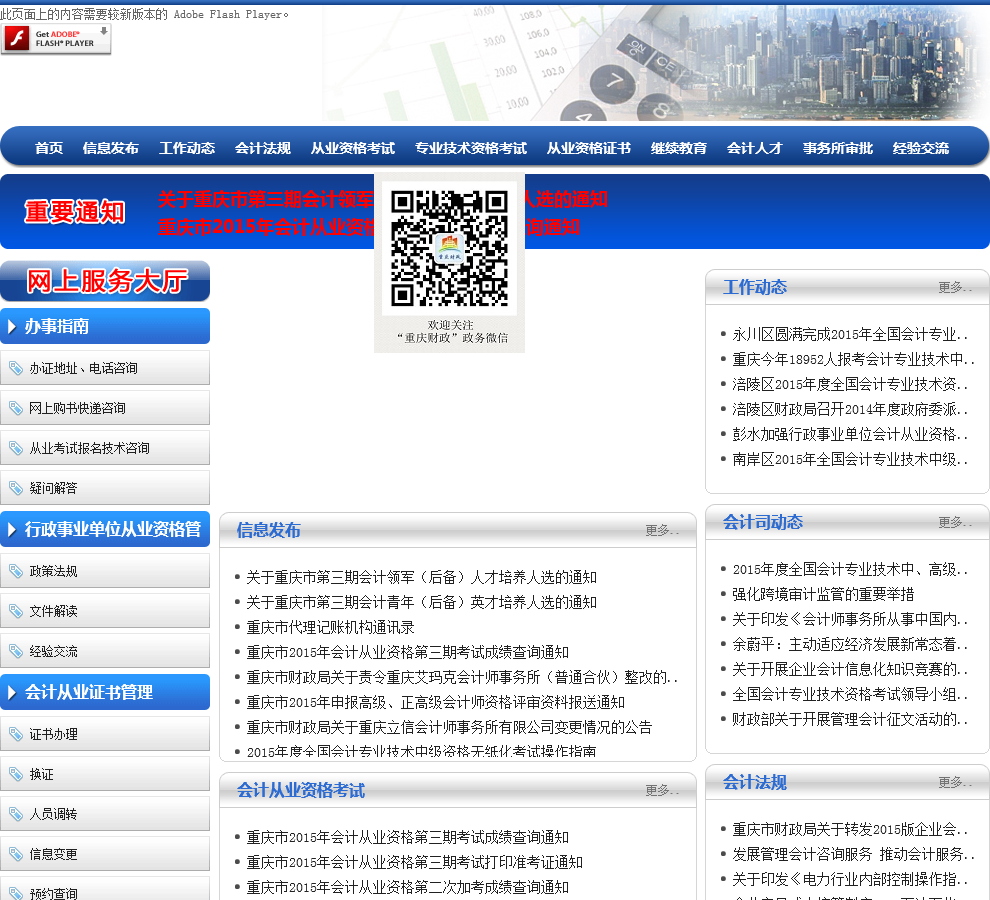This screenshot has height=900, width=990.
Task: Click 更多 in the 工作动态 panel header
Action: tap(955, 288)
